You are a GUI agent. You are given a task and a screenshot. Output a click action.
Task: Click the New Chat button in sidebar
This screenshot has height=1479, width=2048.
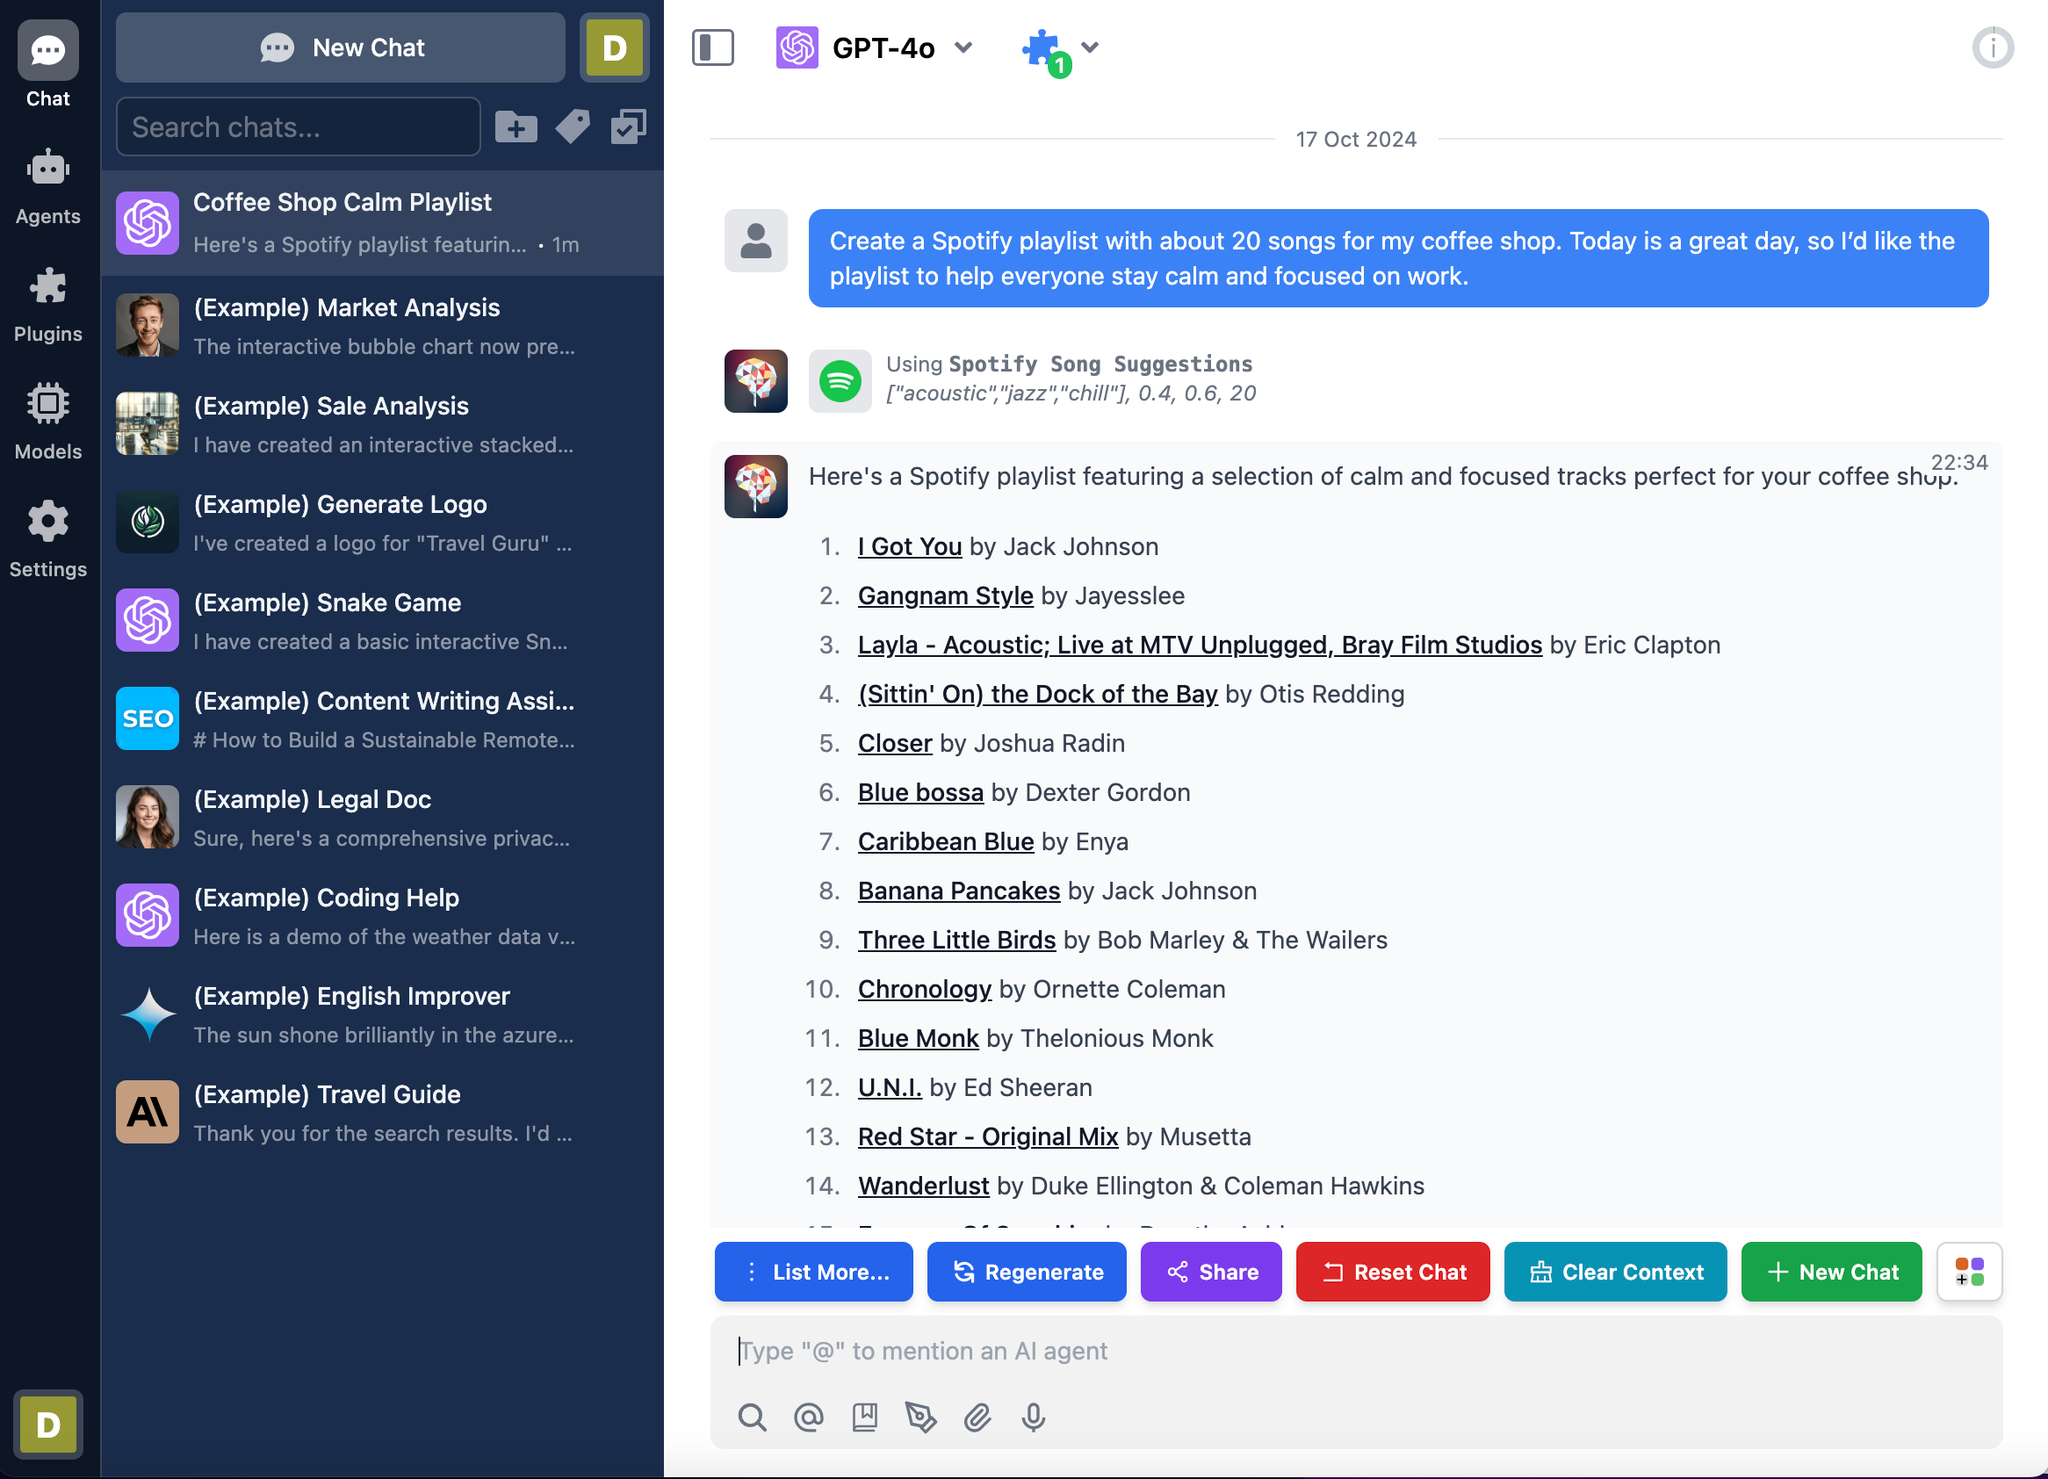click(x=341, y=47)
